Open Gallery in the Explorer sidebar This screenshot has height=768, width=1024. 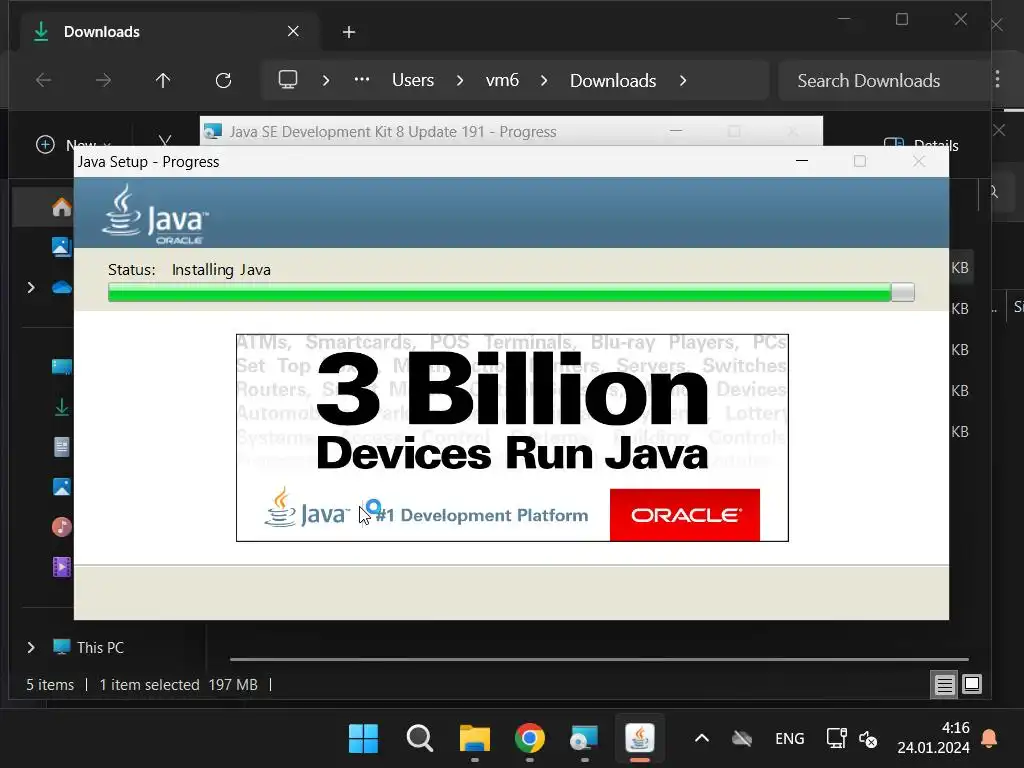click(61, 247)
